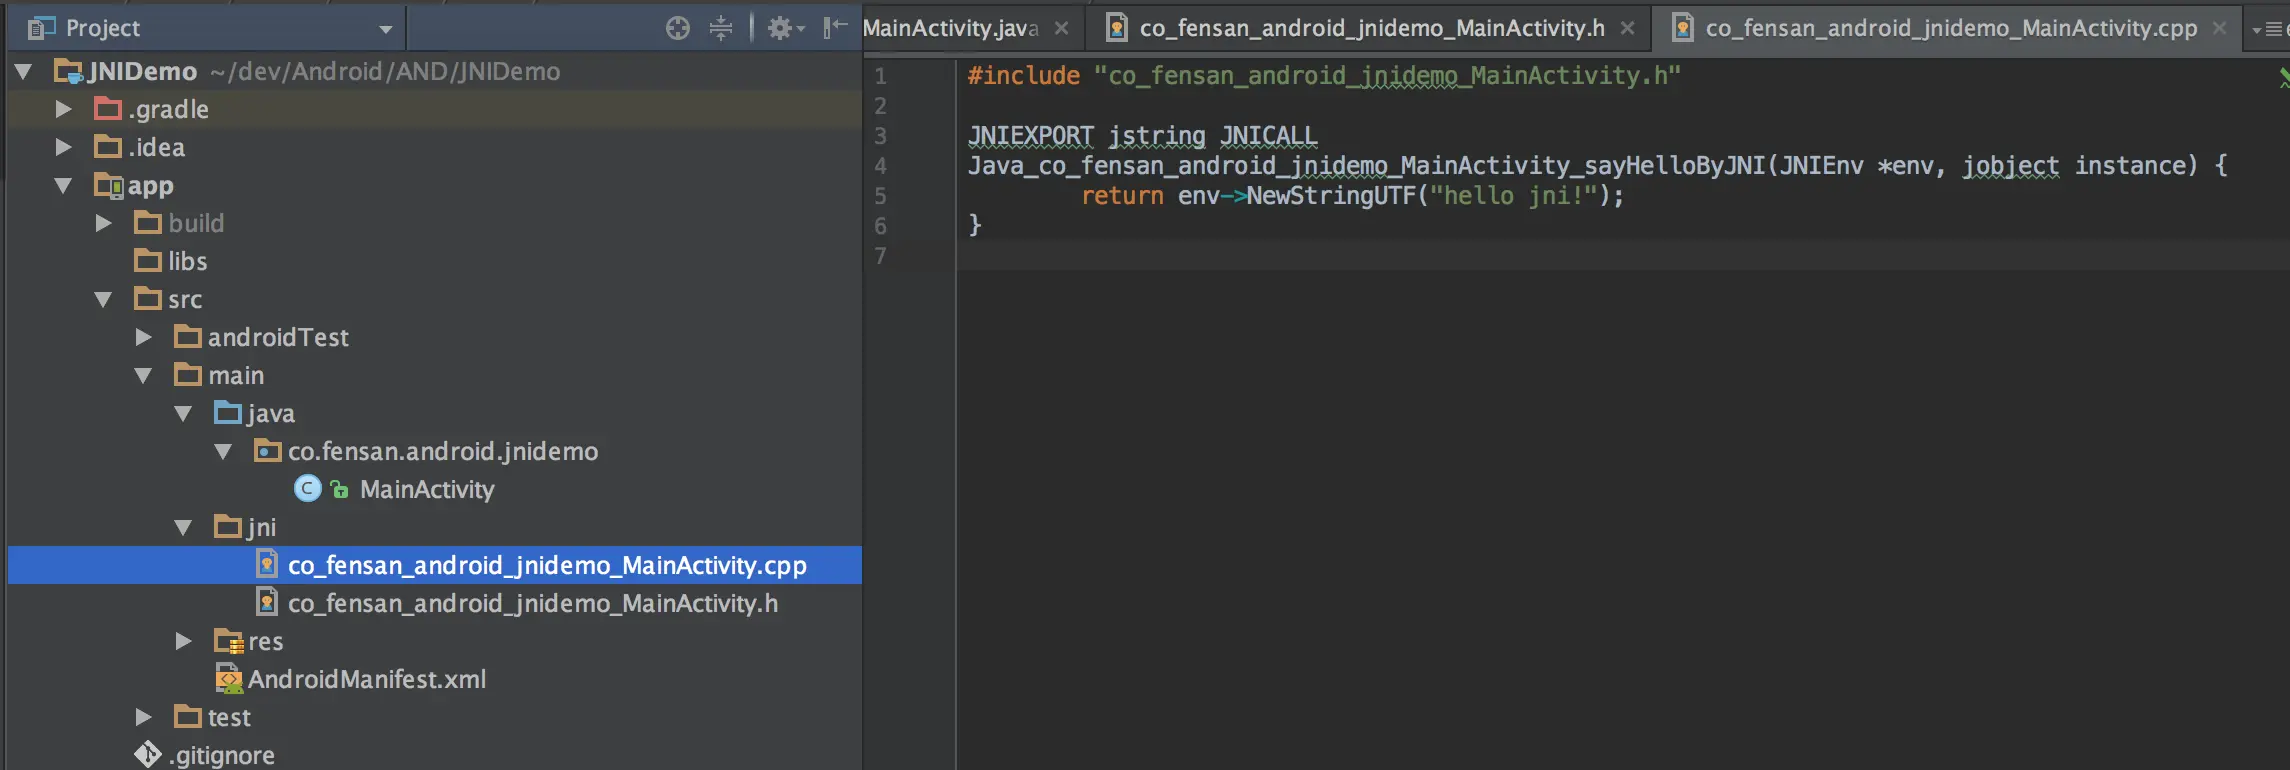Viewport: 2290px width, 770px height.
Task: Expand the build folder arrow
Action: [x=103, y=223]
